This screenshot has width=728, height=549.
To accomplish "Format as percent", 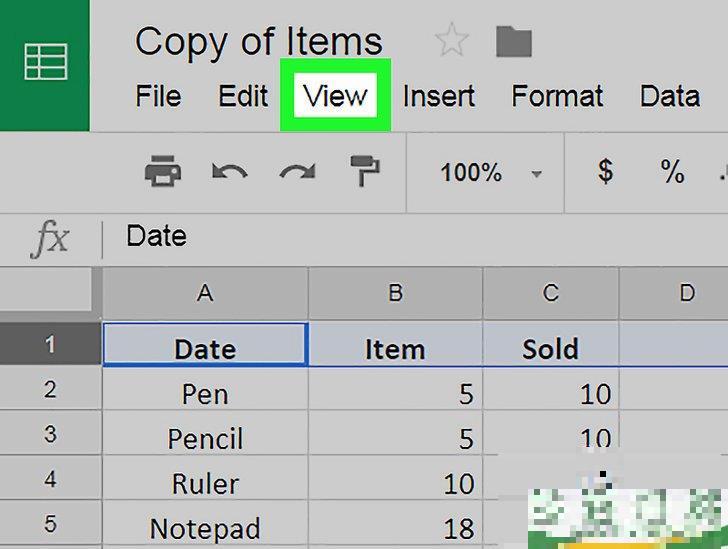I will pos(672,172).
